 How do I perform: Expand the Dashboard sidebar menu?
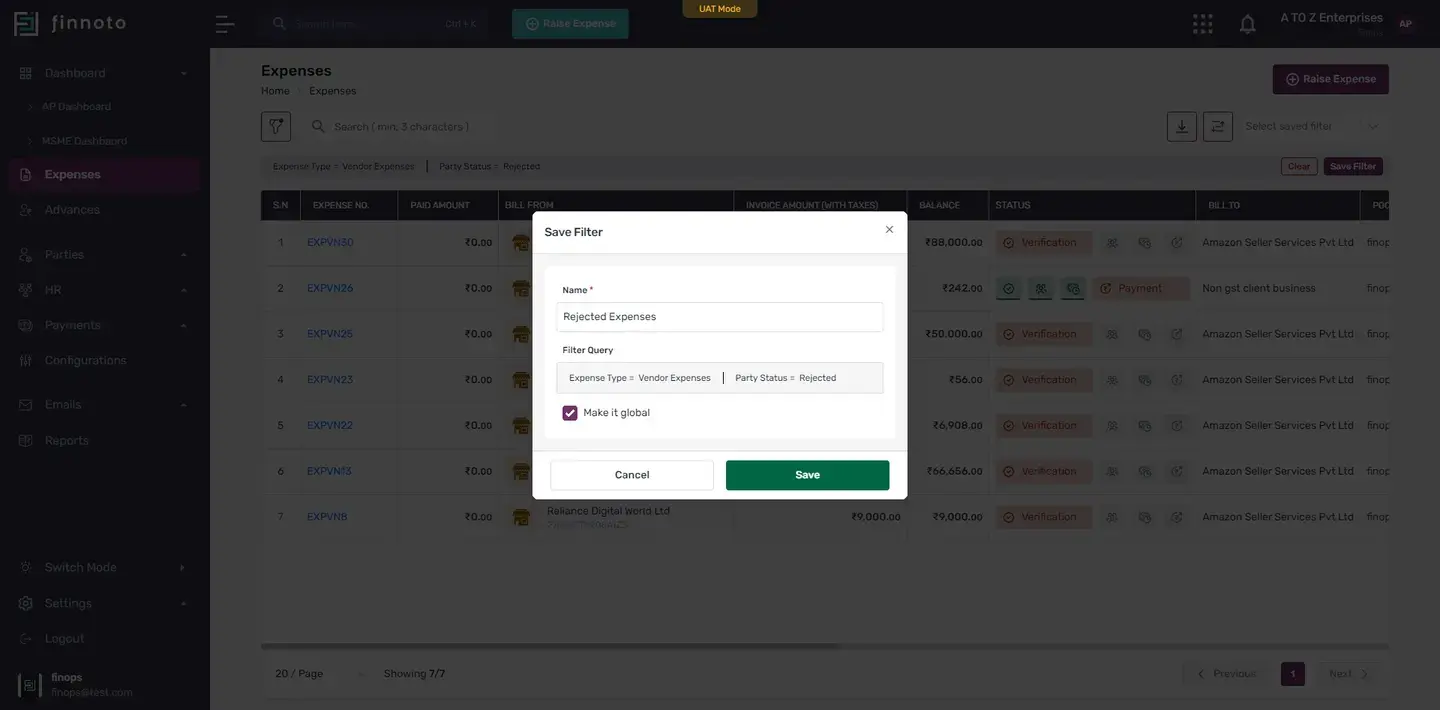tap(103, 73)
